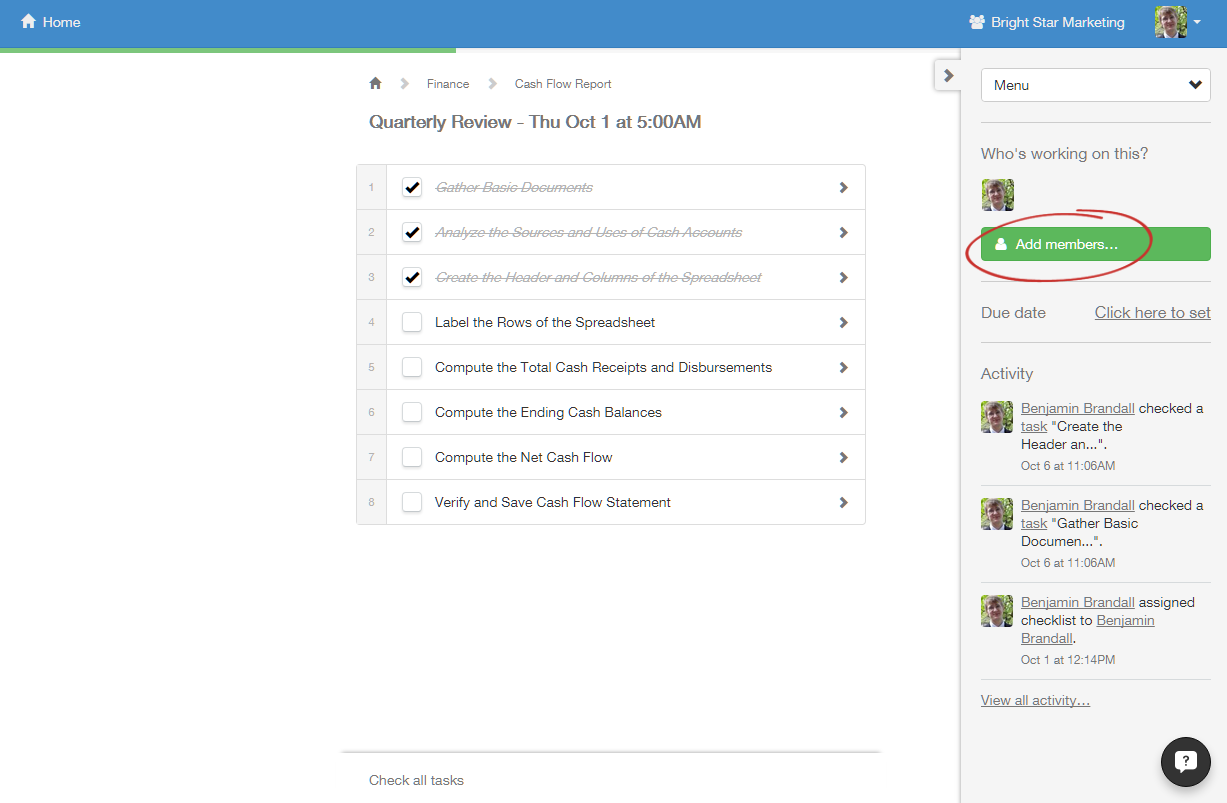This screenshot has height=803, width=1227.
Task: Navigate to Finance in the breadcrumb
Action: (447, 84)
